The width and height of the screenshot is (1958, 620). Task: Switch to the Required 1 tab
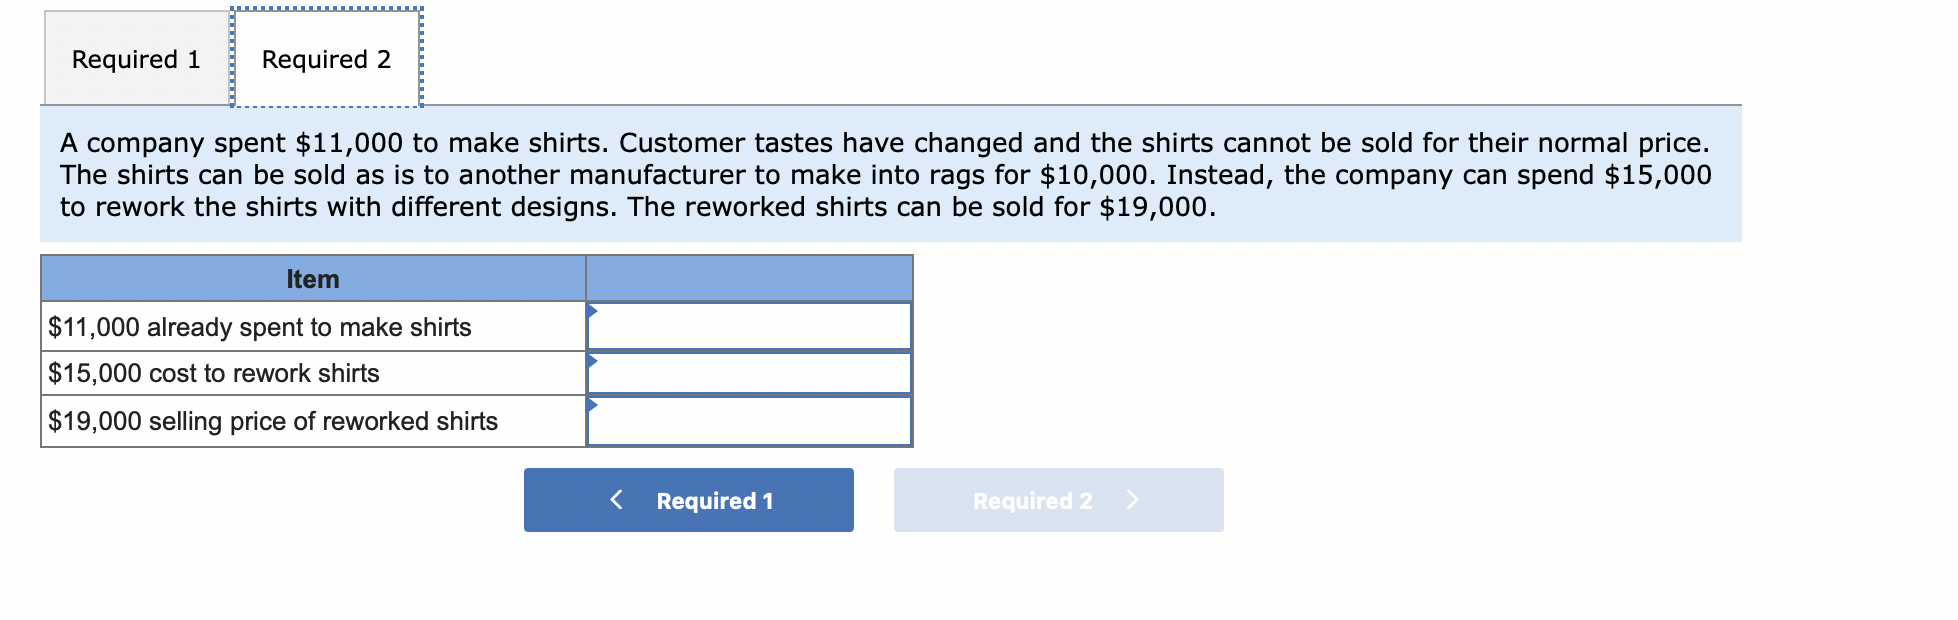click(x=137, y=59)
